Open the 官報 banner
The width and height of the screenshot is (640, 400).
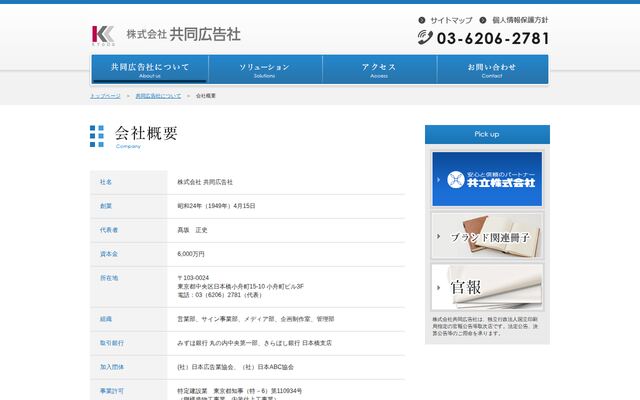(487, 287)
